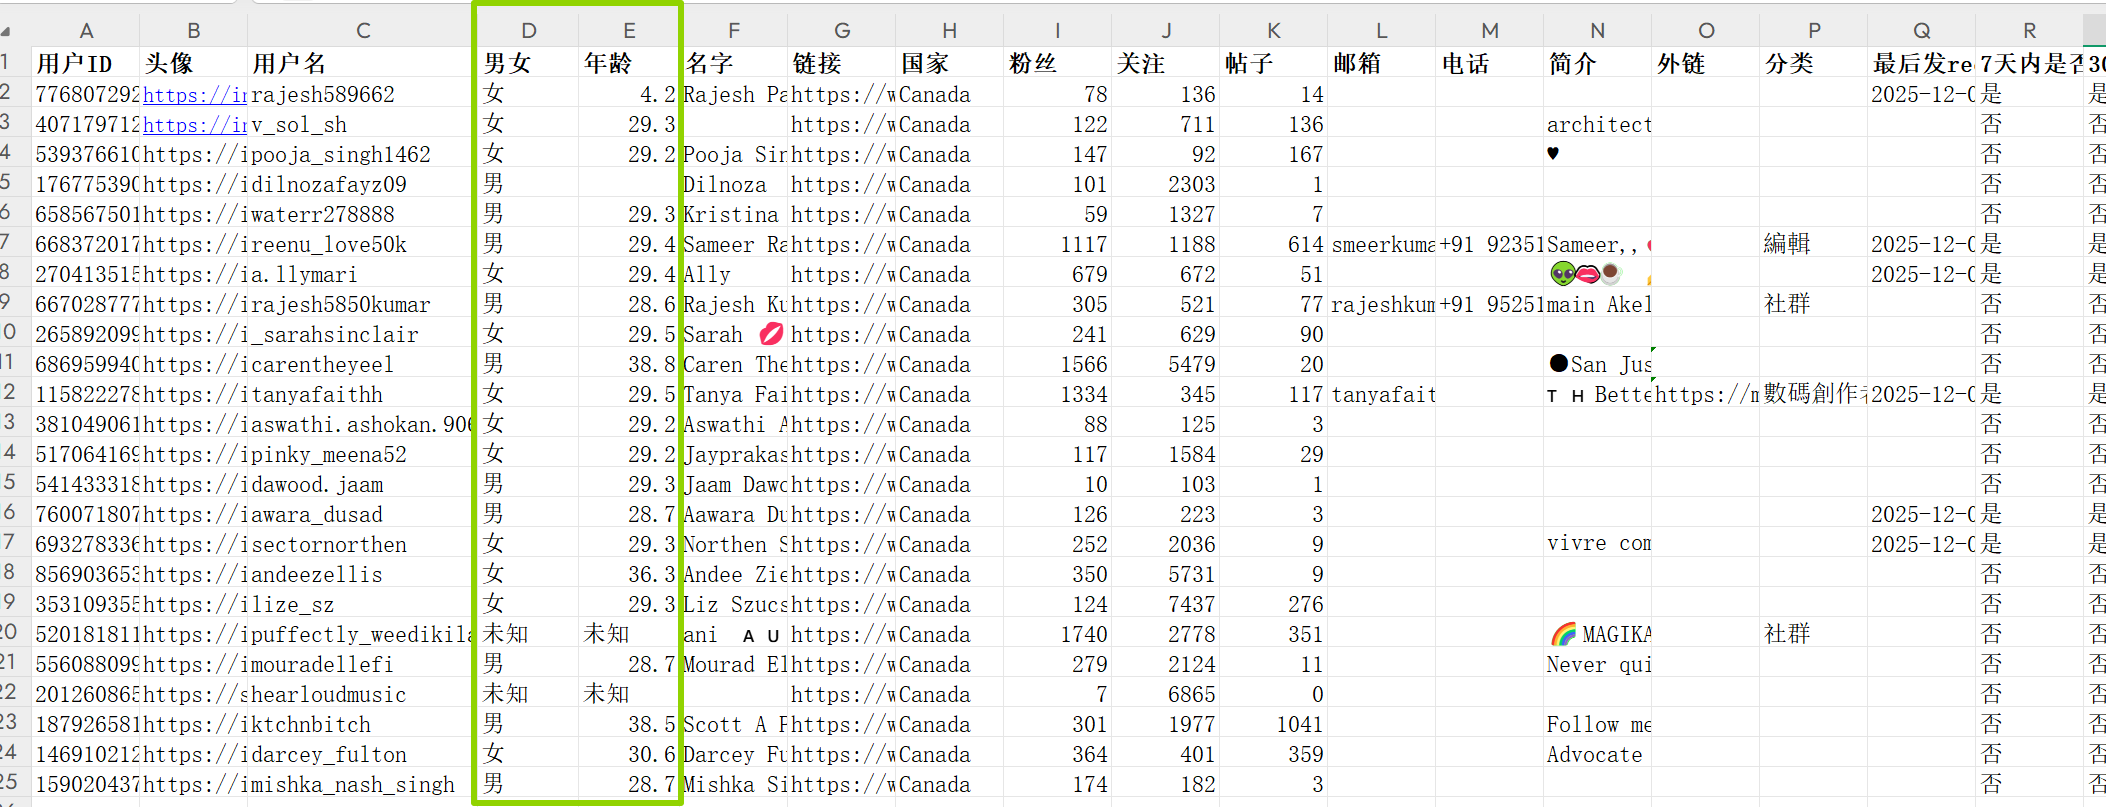
Task: Select the Sarah name cell with kiss emoji
Action: [733, 335]
